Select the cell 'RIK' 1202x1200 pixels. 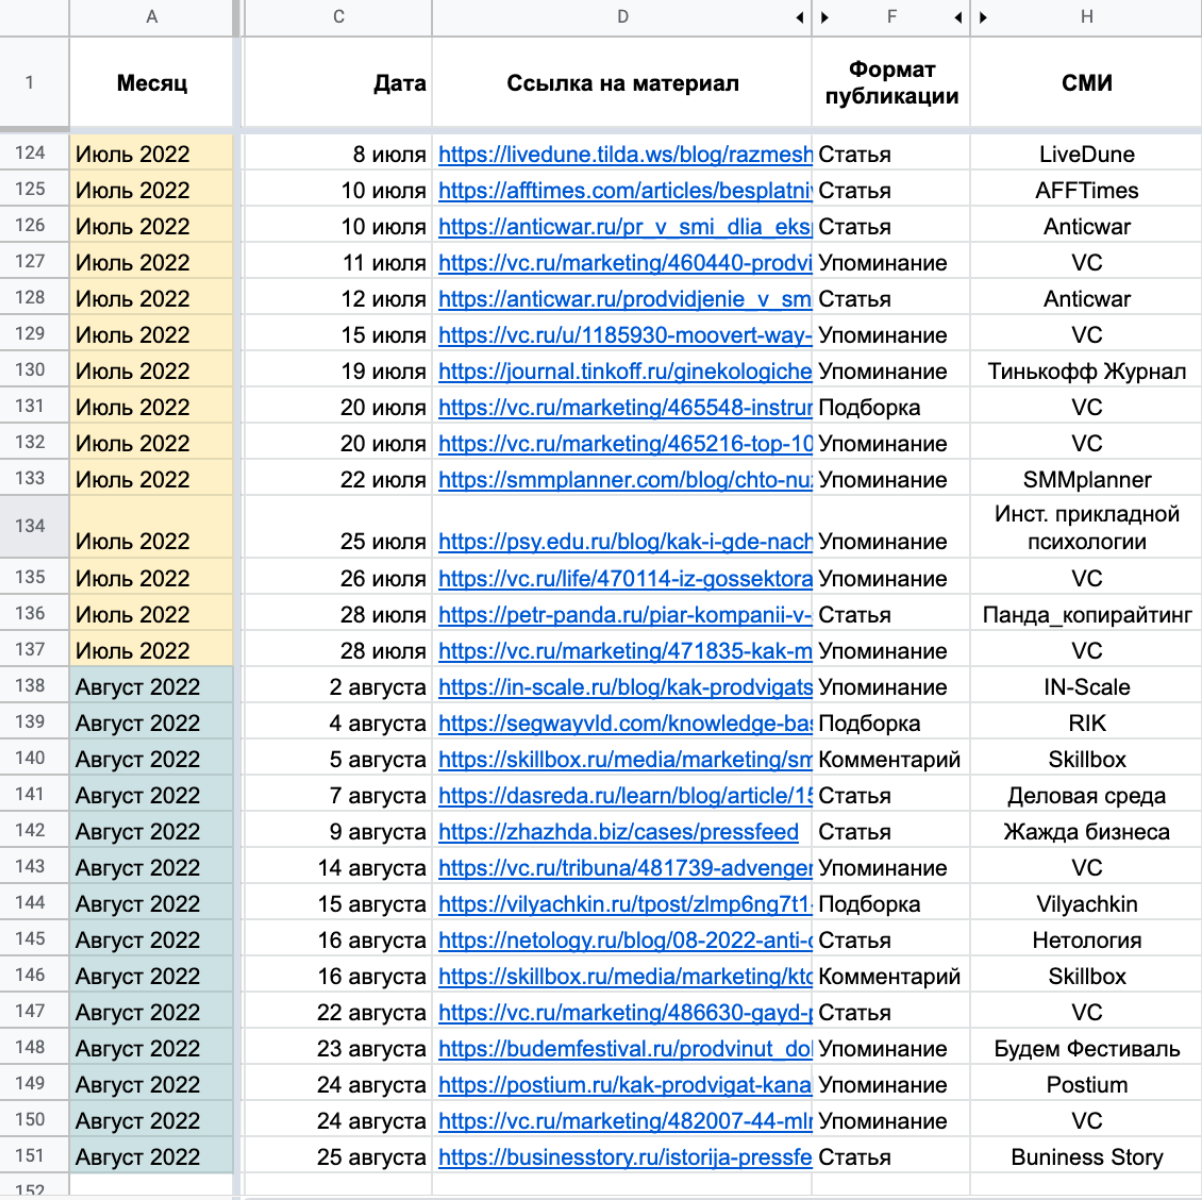click(x=1087, y=724)
